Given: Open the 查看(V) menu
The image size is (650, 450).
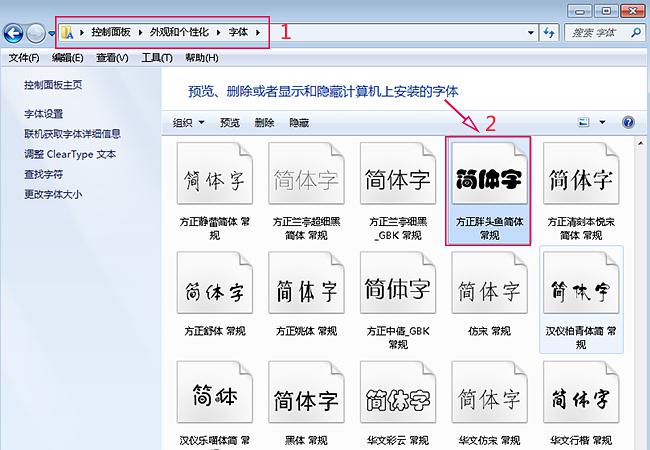Looking at the screenshot, I should click(112, 58).
